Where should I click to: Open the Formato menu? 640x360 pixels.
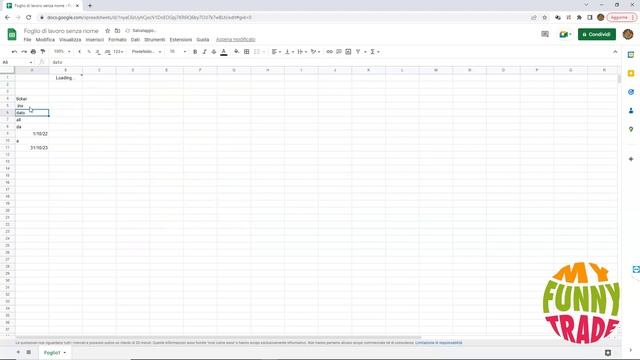click(118, 40)
